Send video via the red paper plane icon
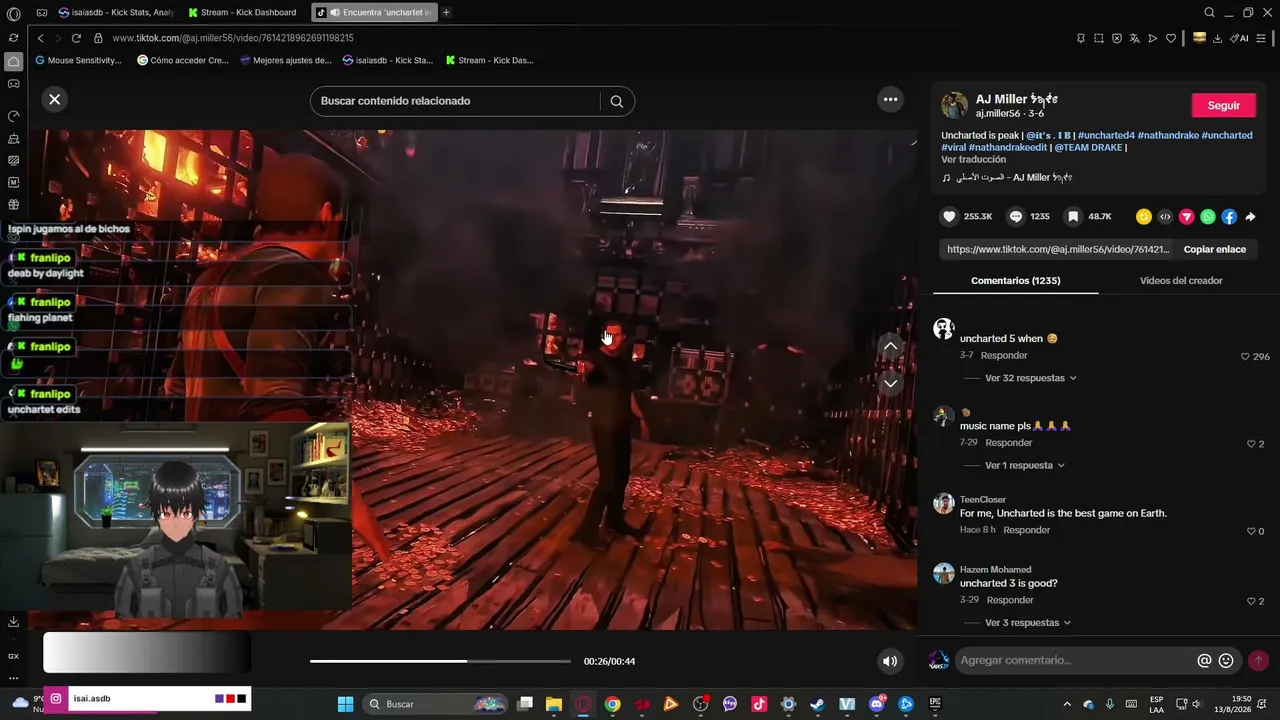This screenshot has width=1280, height=720. point(1186,216)
